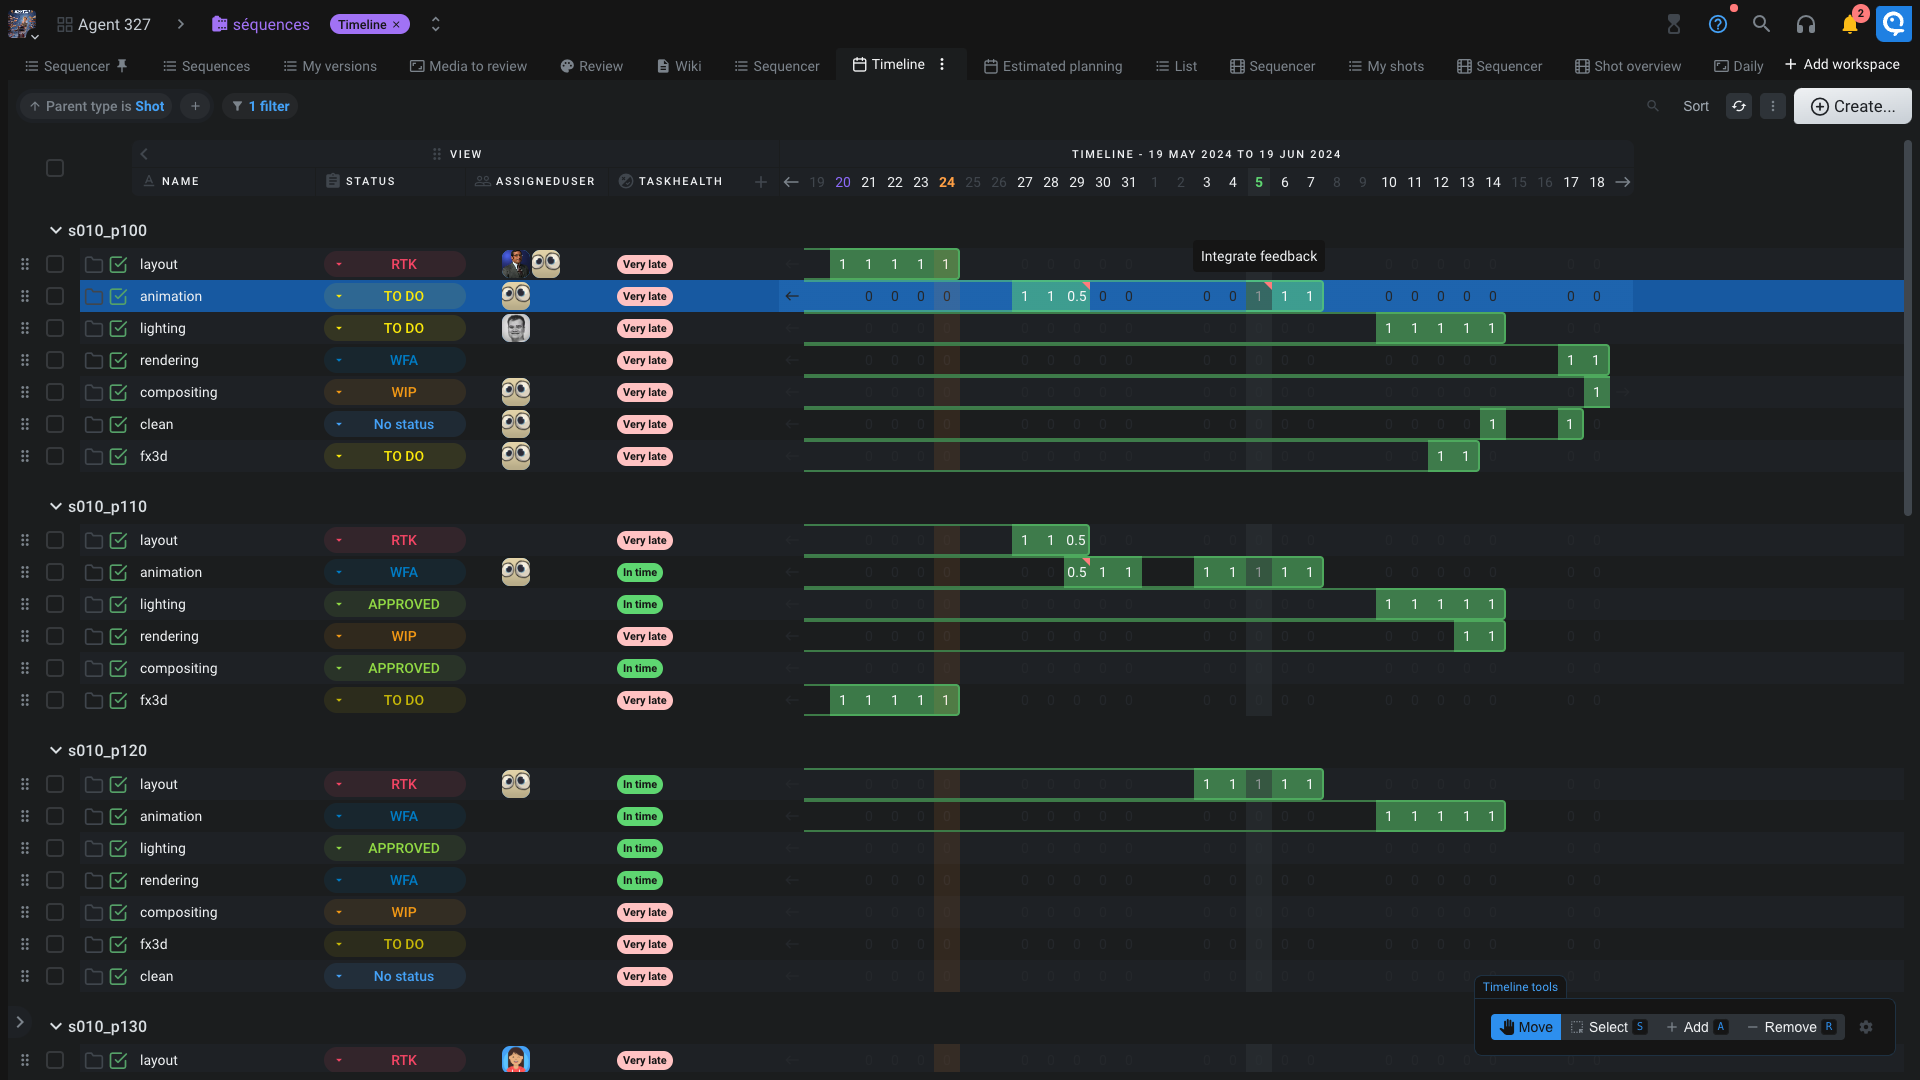1920x1080 pixels.
Task: Select the Remove timeline tool
Action: (1789, 1027)
